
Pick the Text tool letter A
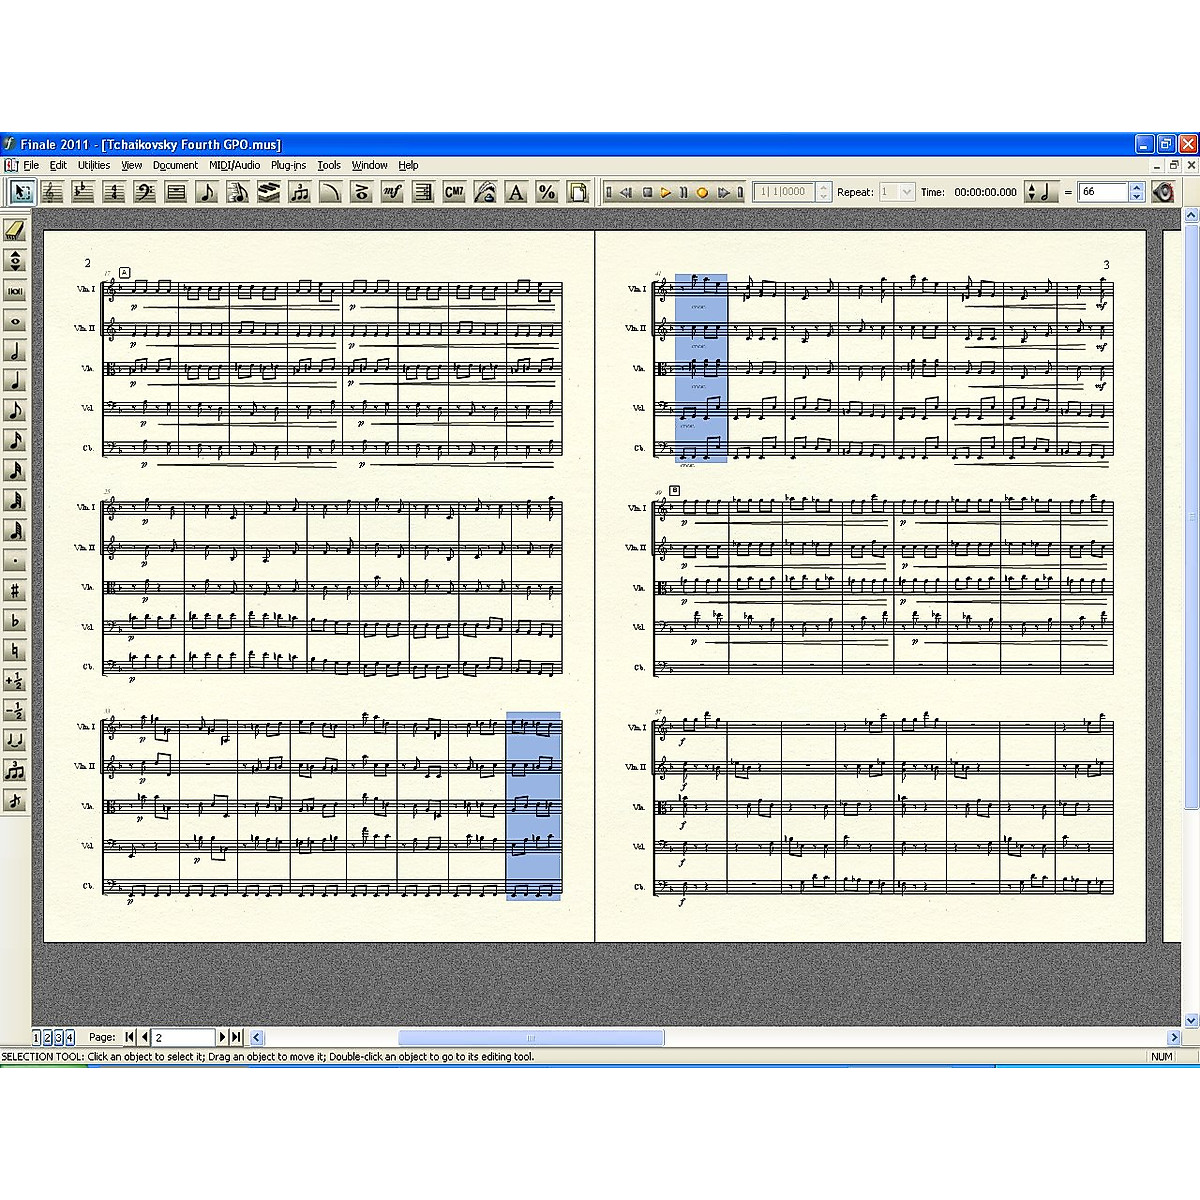[x=516, y=192]
